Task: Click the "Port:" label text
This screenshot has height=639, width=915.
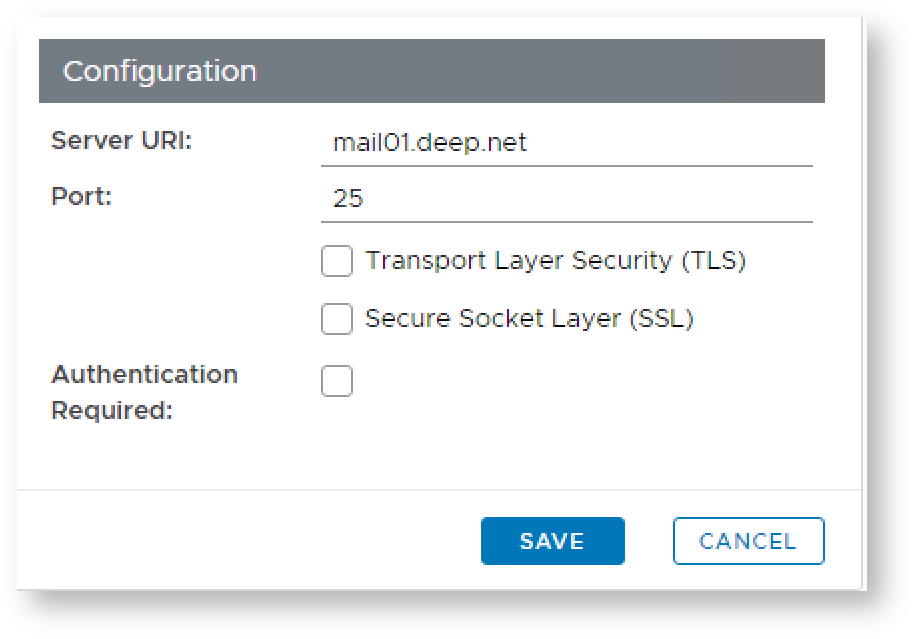Action: pyautogui.click(x=82, y=196)
